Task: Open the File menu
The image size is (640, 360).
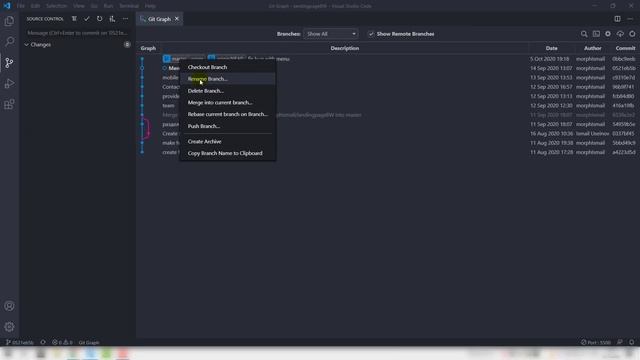Action: [21, 6]
